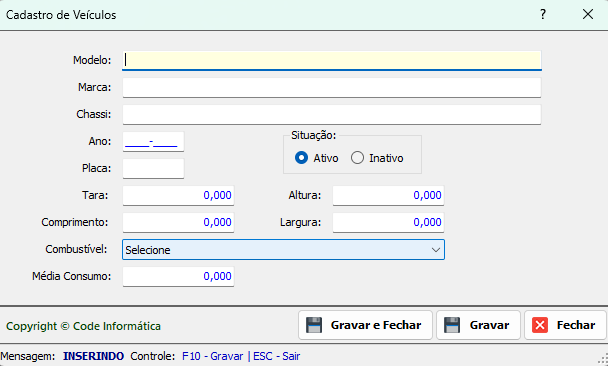Image resolution: width=608 pixels, height=366 pixels.
Task: Click the Situação group label
Action: 313,135
